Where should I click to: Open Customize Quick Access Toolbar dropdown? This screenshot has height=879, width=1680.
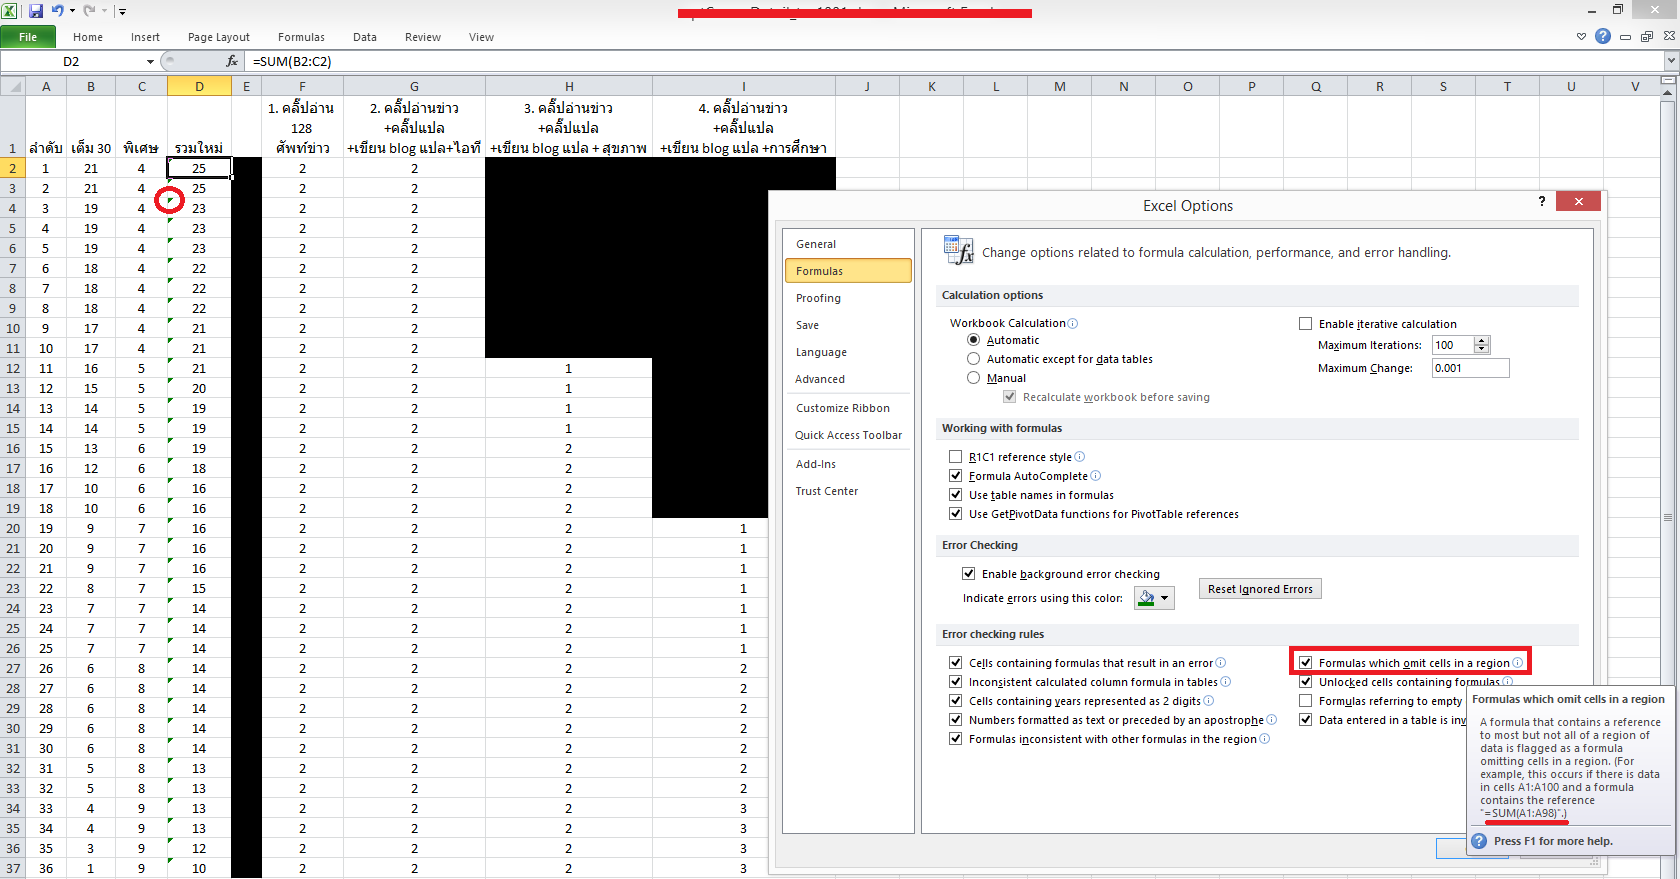click(122, 12)
